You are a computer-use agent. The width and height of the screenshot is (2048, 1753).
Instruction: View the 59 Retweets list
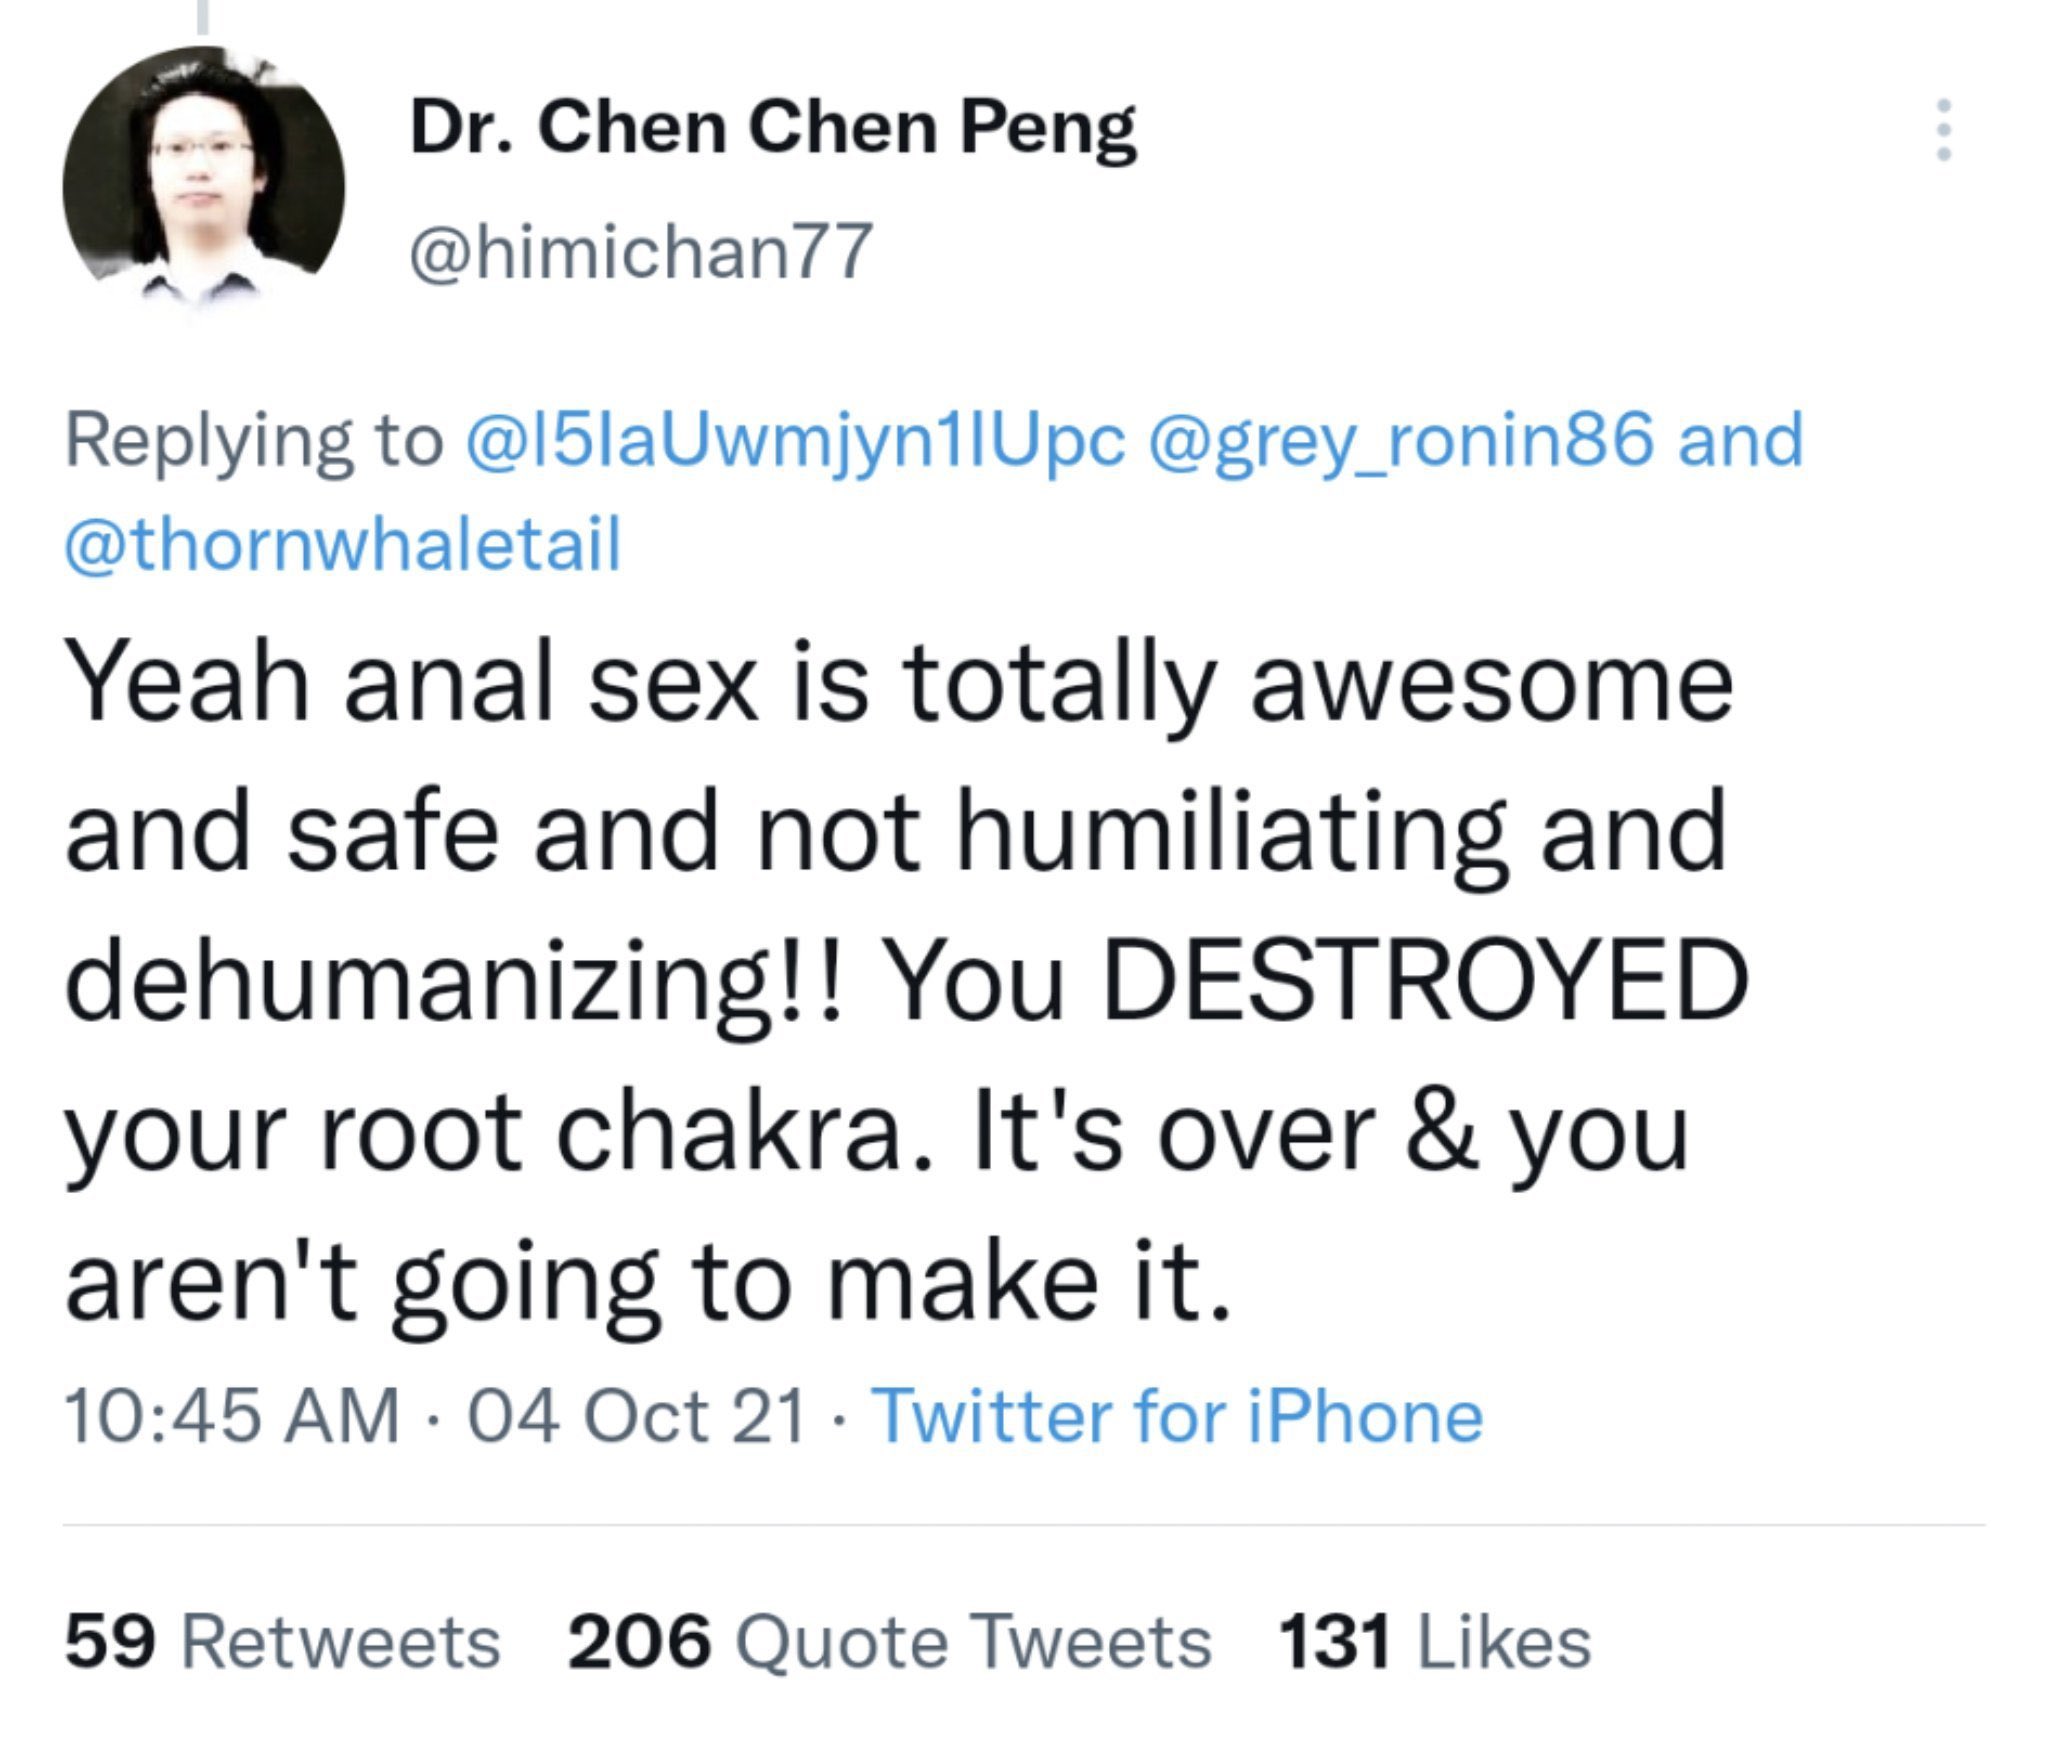(282, 1642)
